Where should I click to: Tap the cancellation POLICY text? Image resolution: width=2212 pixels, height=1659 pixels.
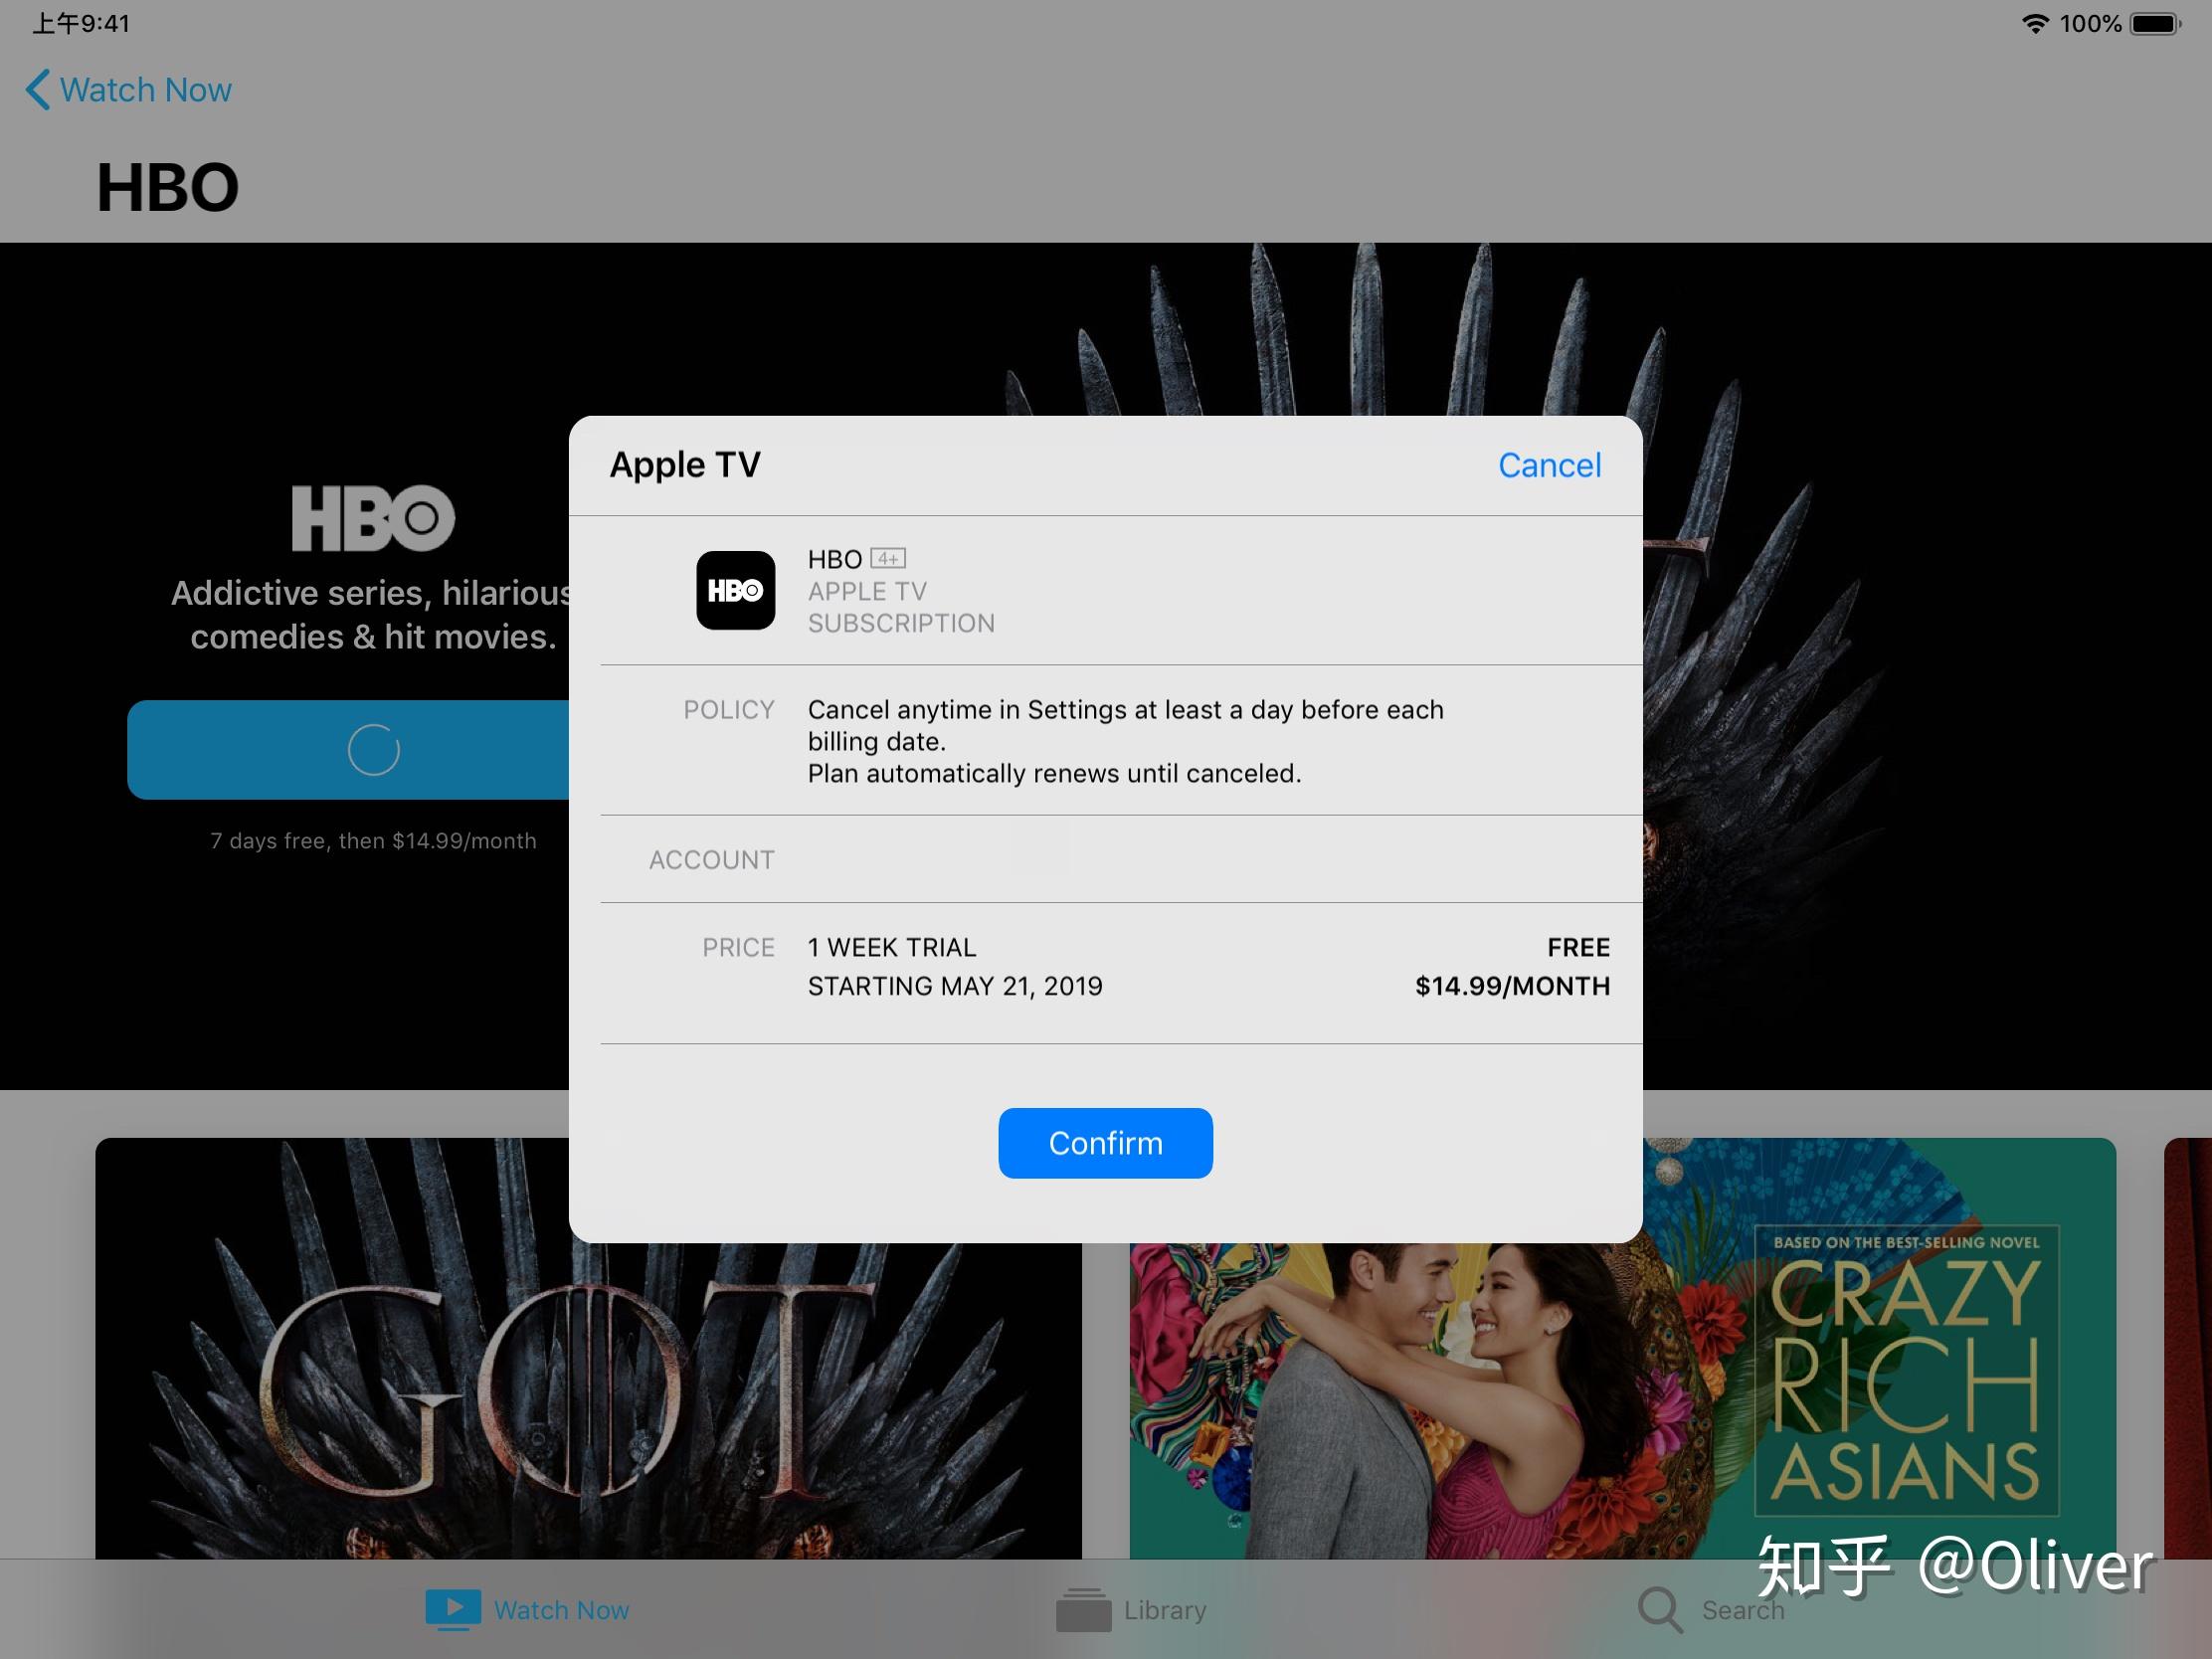coord(1125,740)
